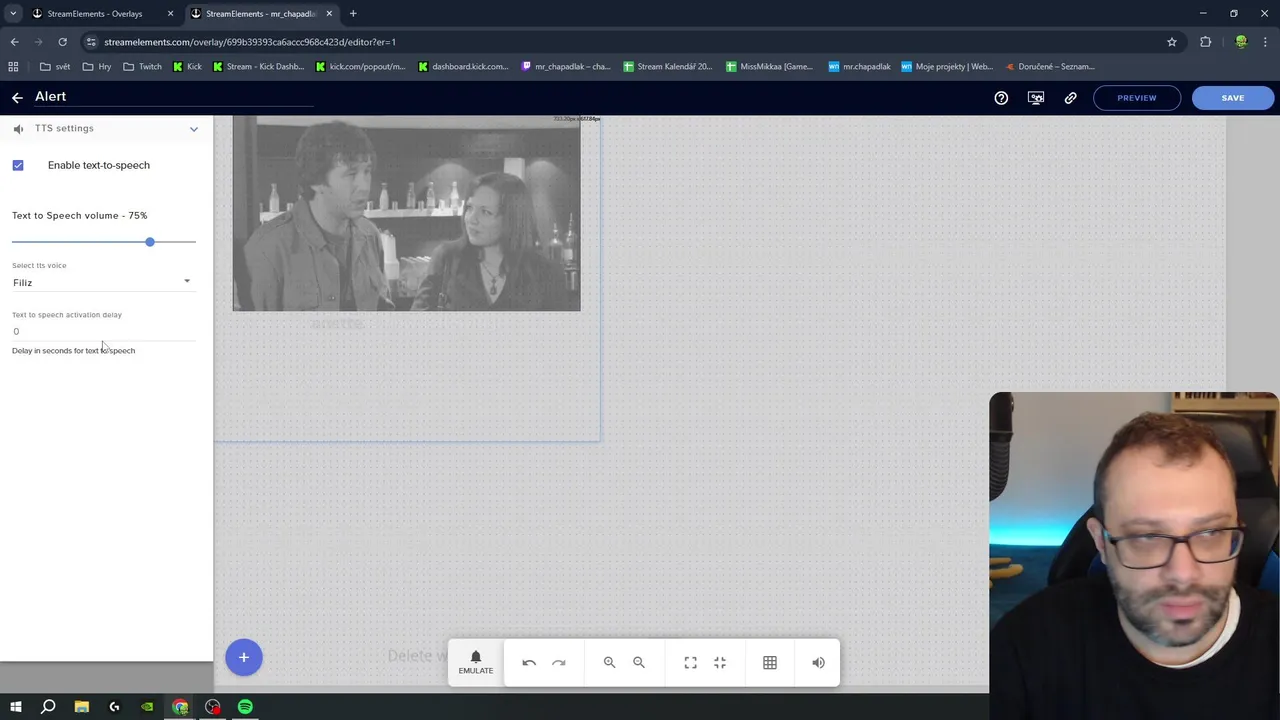Redo the last editor action
The height and width of the screenshot is (720, 1280).
coord(559,663)
